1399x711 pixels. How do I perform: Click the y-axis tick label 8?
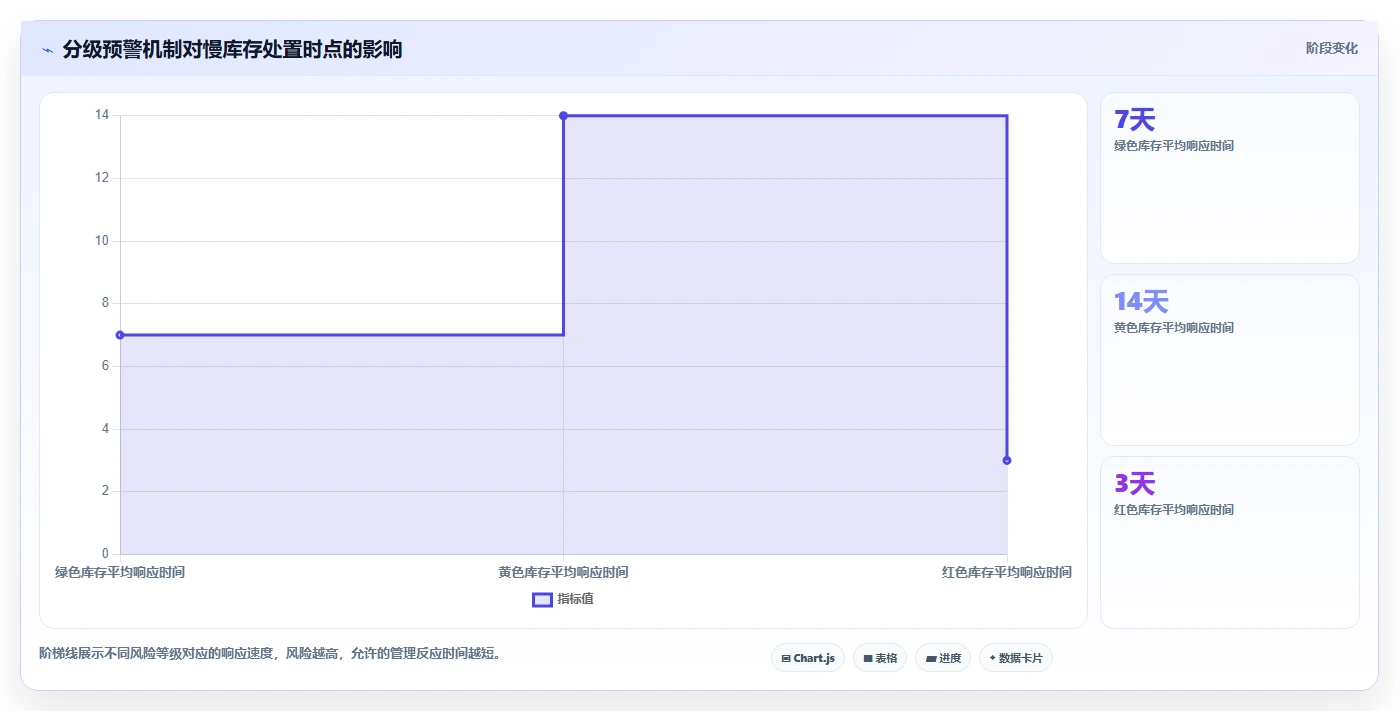pyautogui.click(x=105, y=303)
